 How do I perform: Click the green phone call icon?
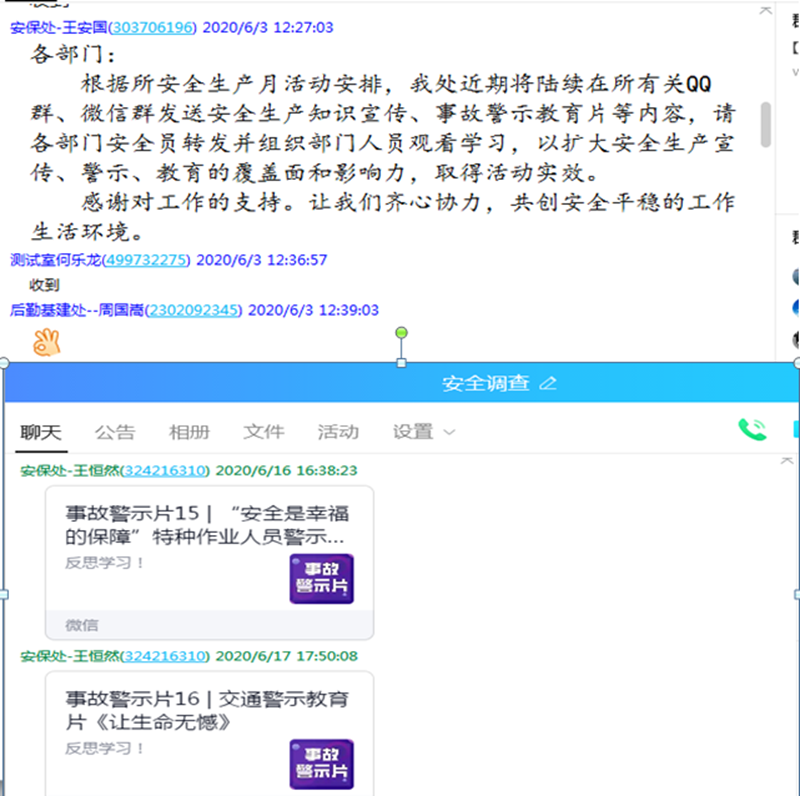pyautogui.click(x=751, y=430)
